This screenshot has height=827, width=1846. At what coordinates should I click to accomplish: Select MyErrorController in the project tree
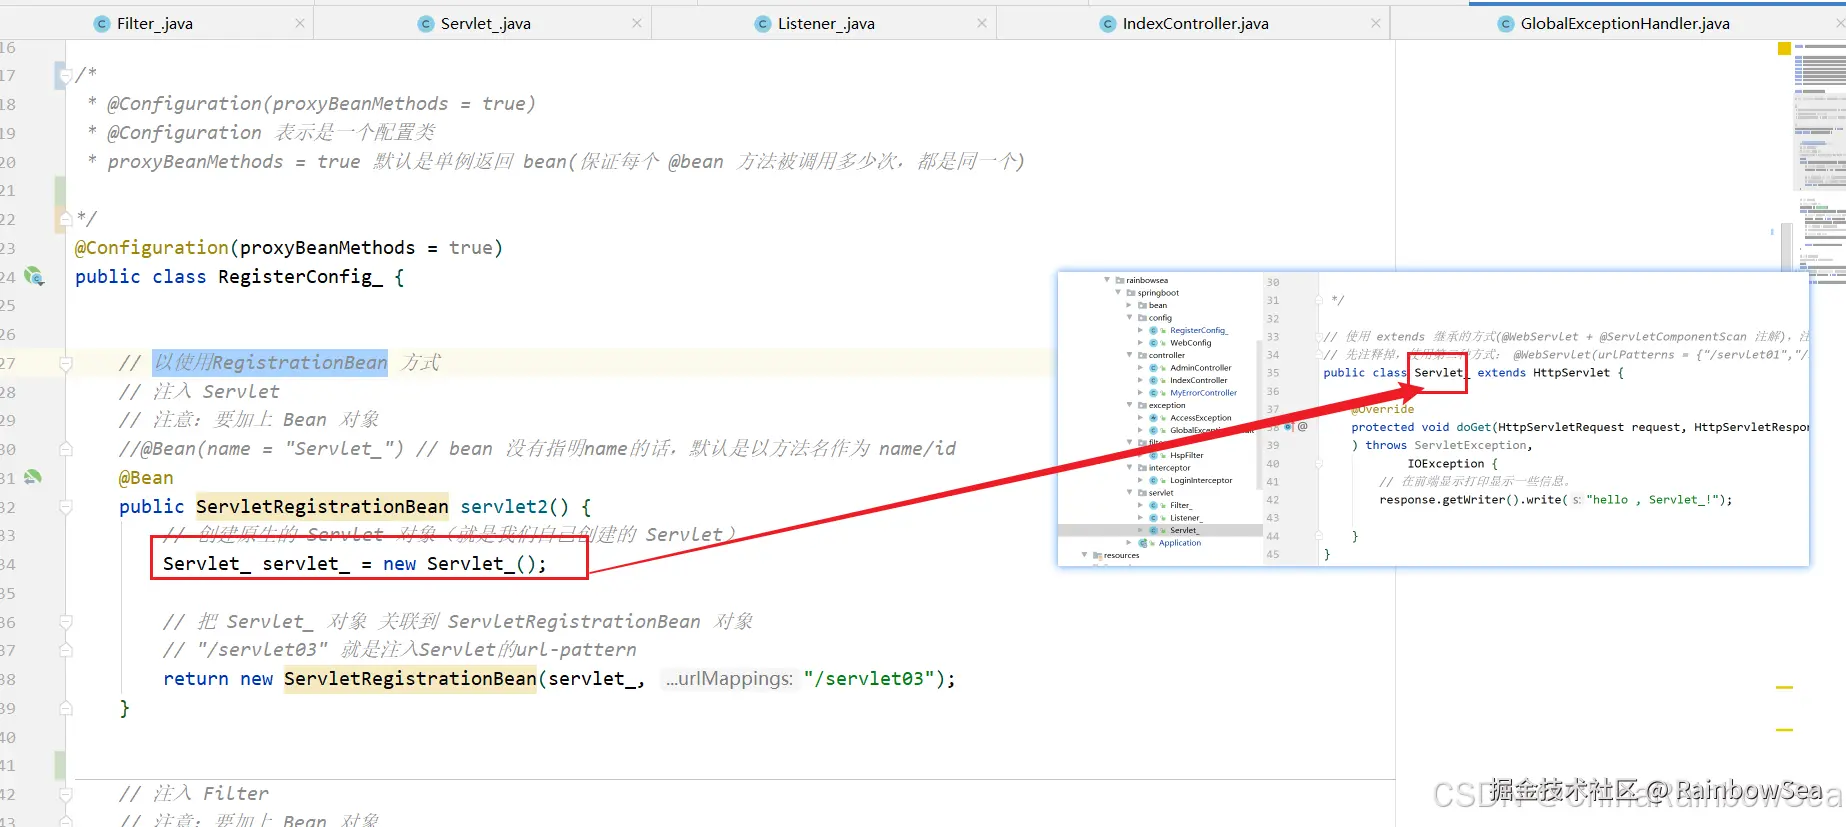(1203, 393)
